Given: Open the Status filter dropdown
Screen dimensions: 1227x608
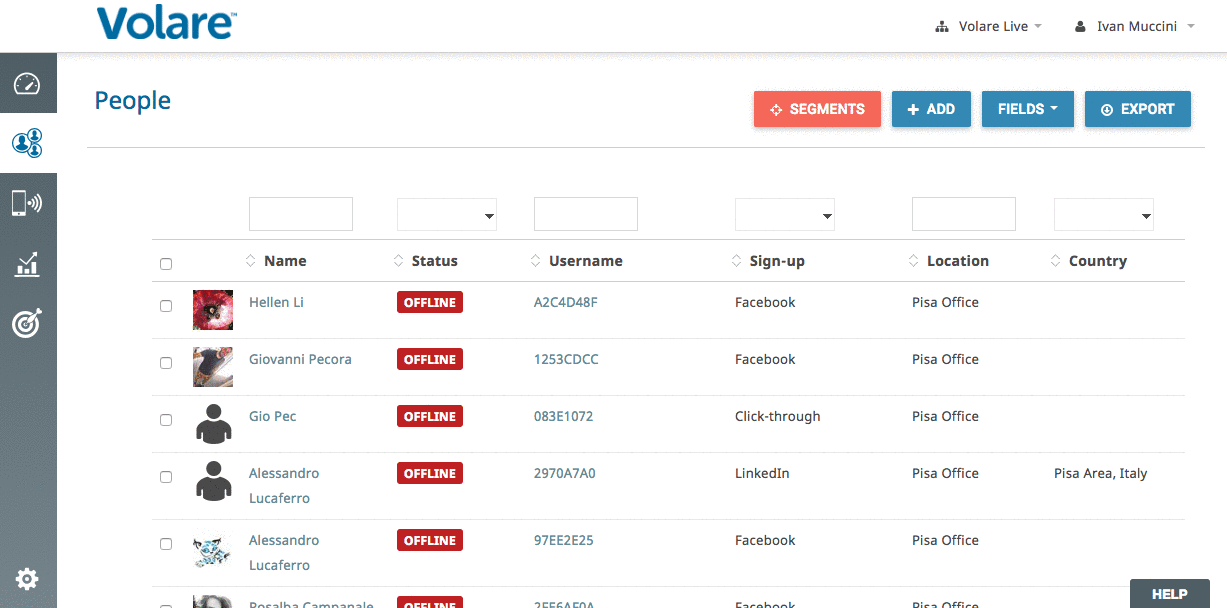Looking at the screenshot, I should point(447,215).
